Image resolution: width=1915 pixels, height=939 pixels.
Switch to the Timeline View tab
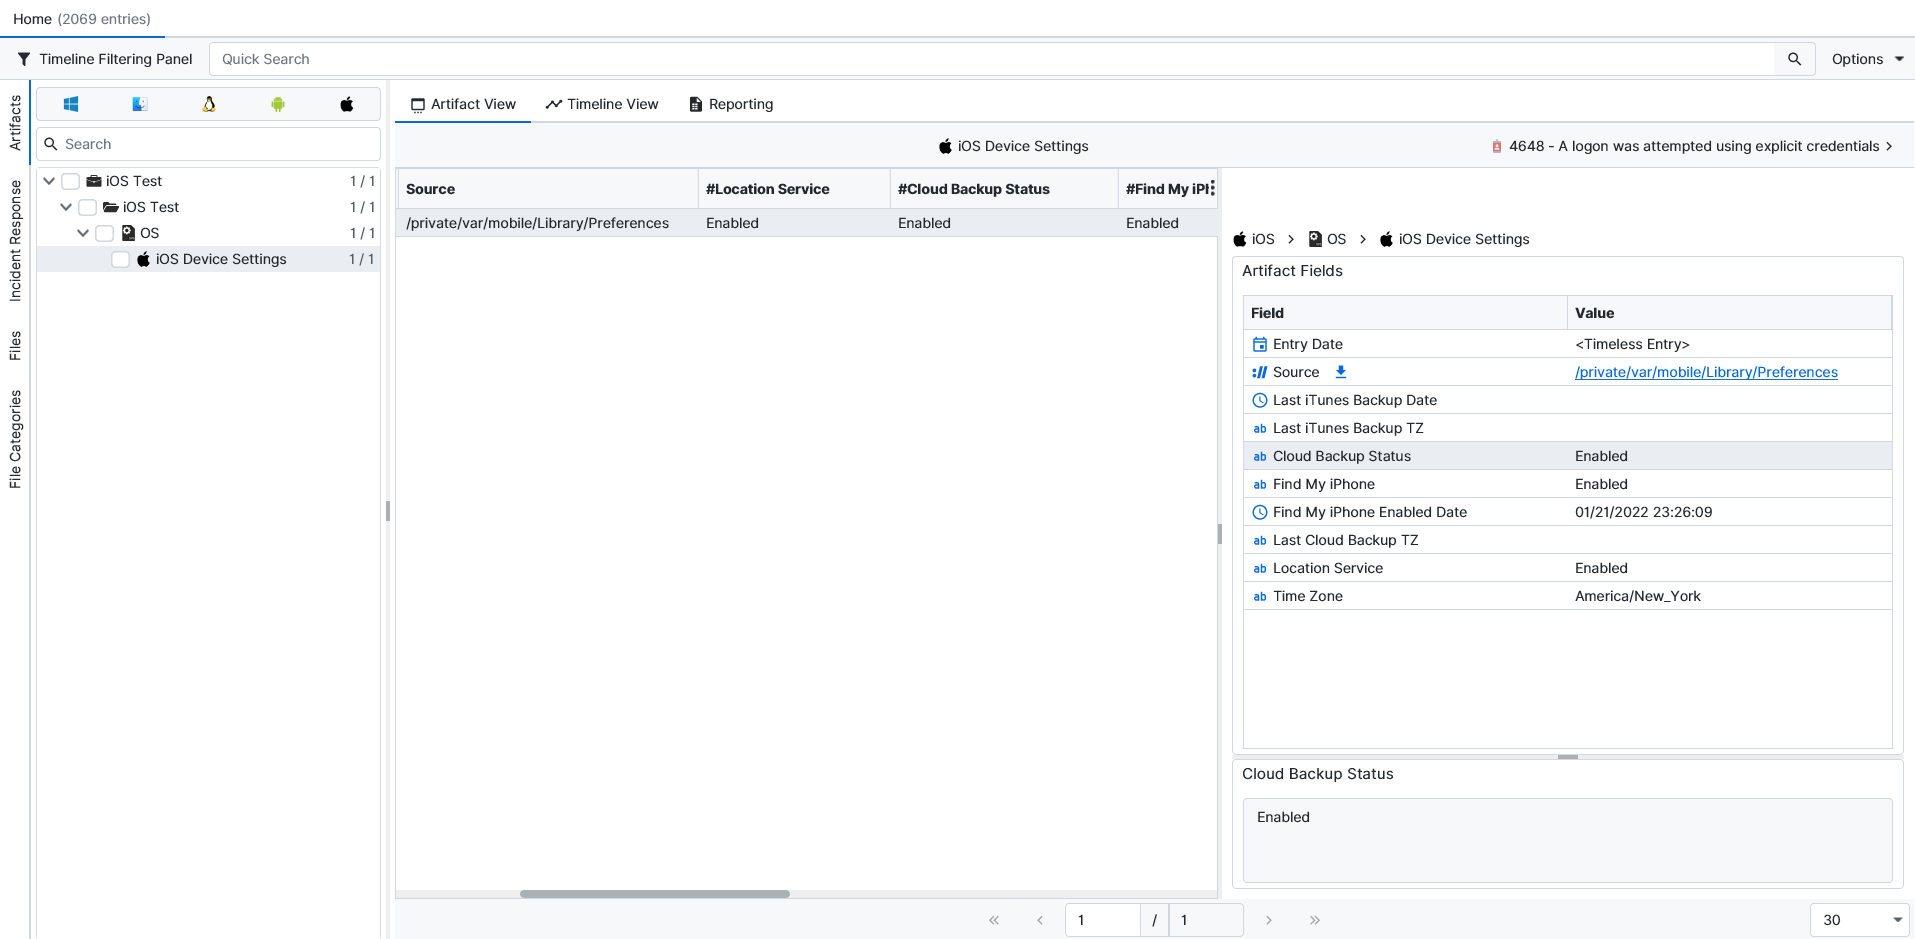click(x=602, y=104)
